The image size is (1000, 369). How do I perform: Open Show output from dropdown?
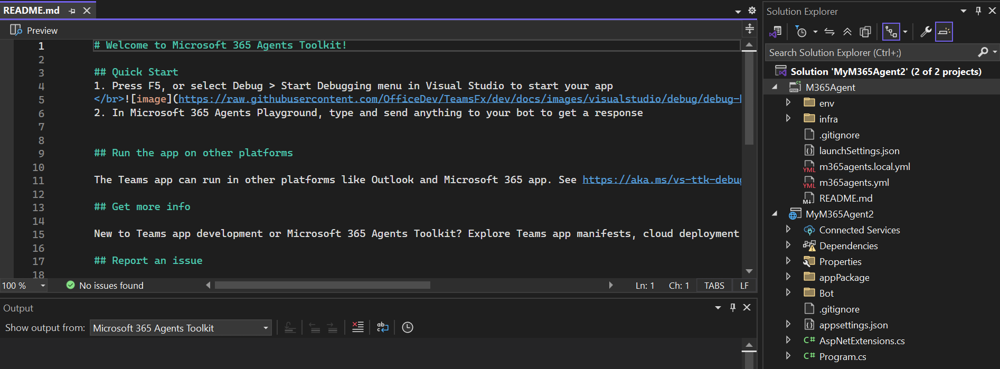click(x=180, y=328)
